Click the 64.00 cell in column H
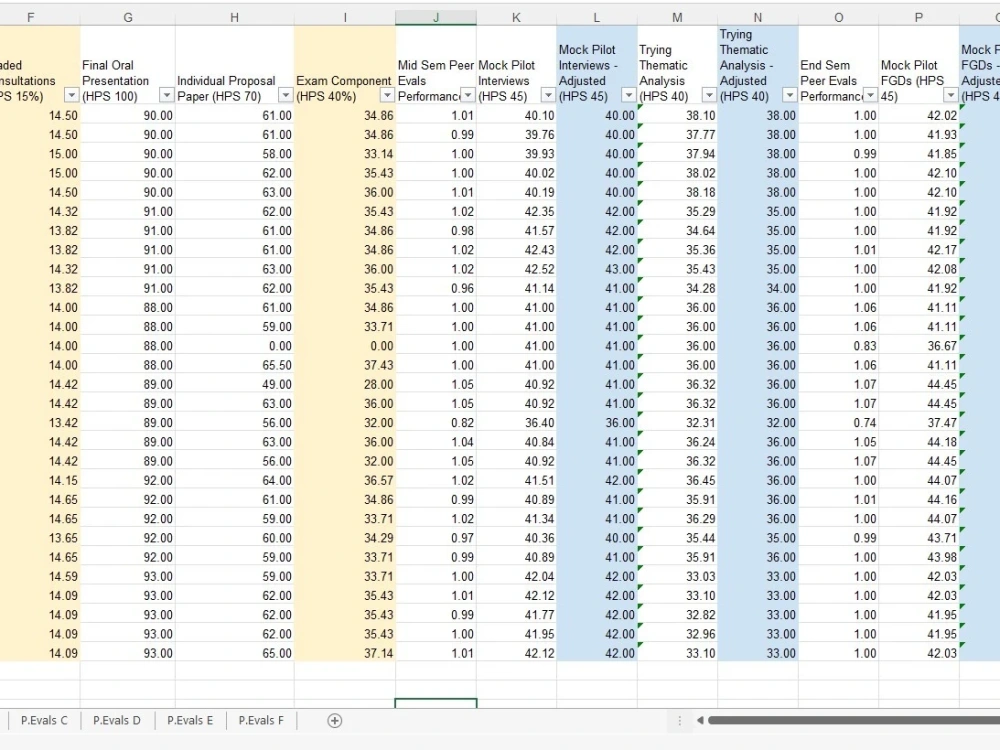Screen dimensions: 1000x750 coord(235,480)
